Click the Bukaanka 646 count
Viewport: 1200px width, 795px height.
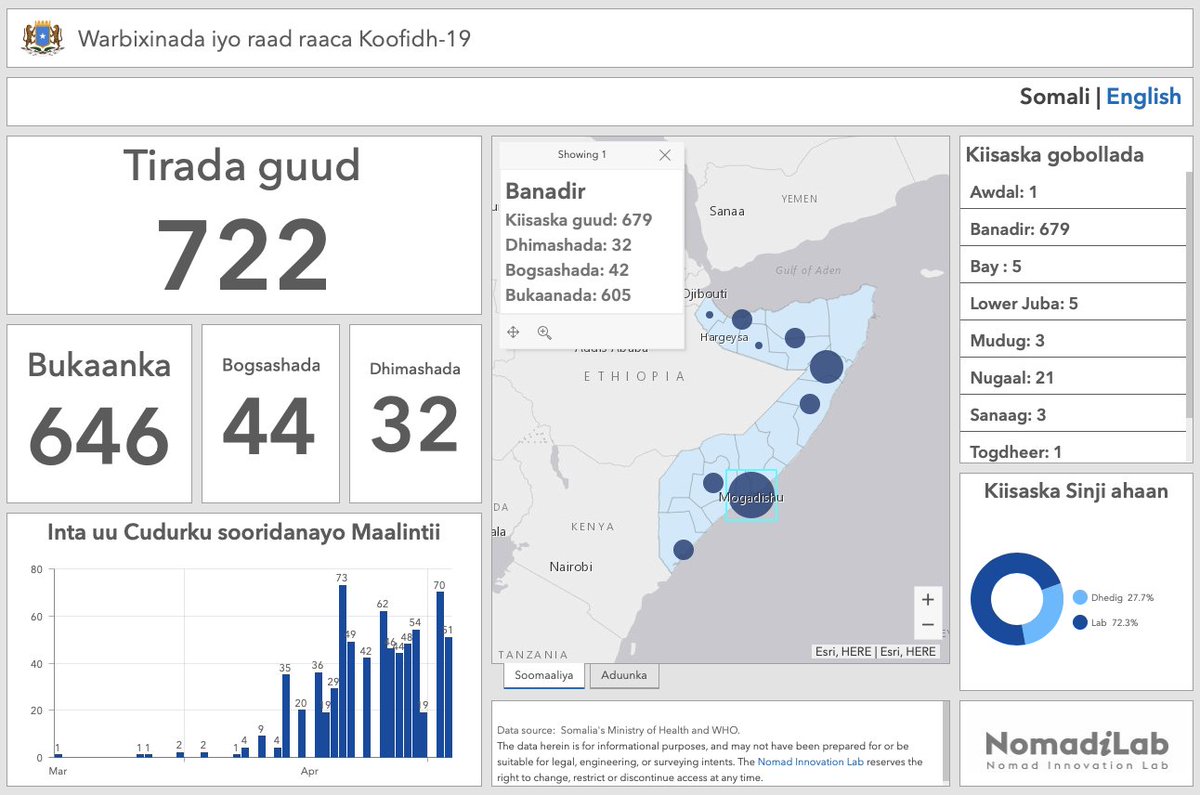[99, 435]
